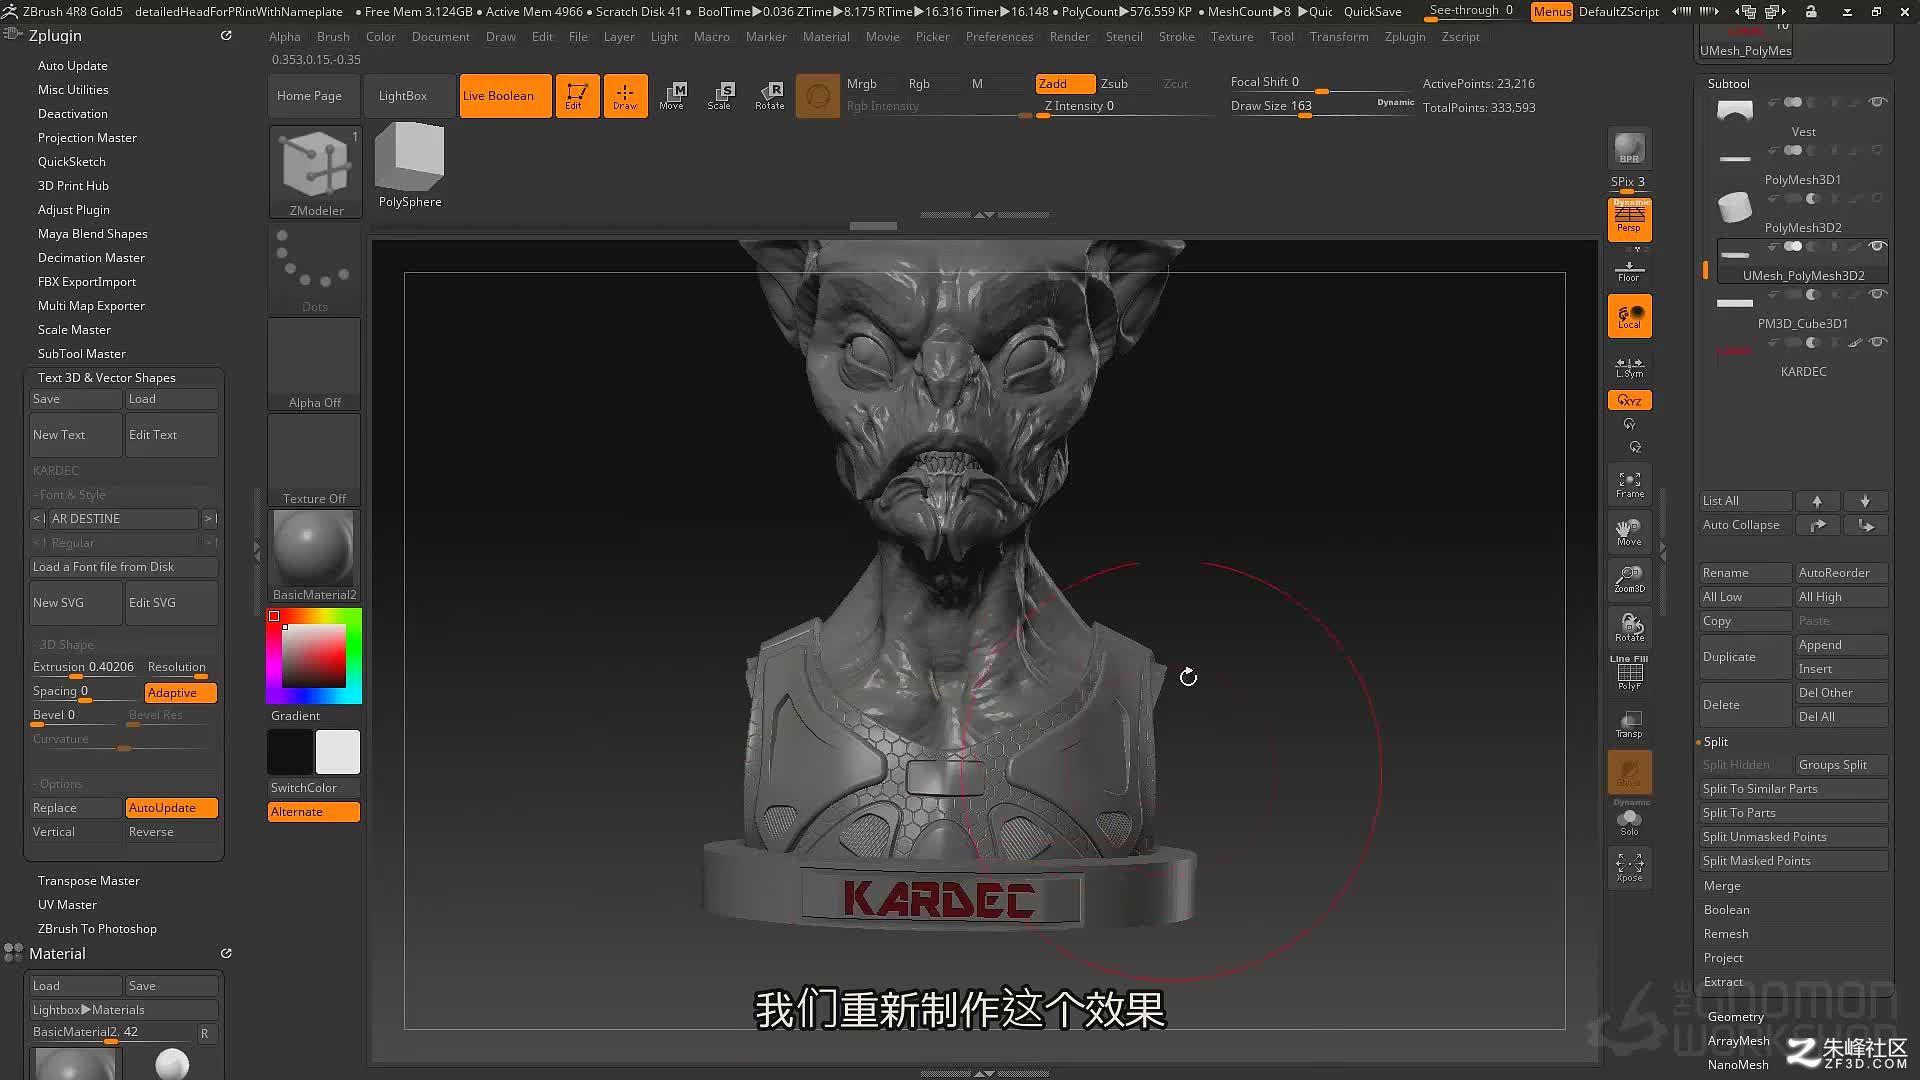Expand the Merge section

point(1722,886)
